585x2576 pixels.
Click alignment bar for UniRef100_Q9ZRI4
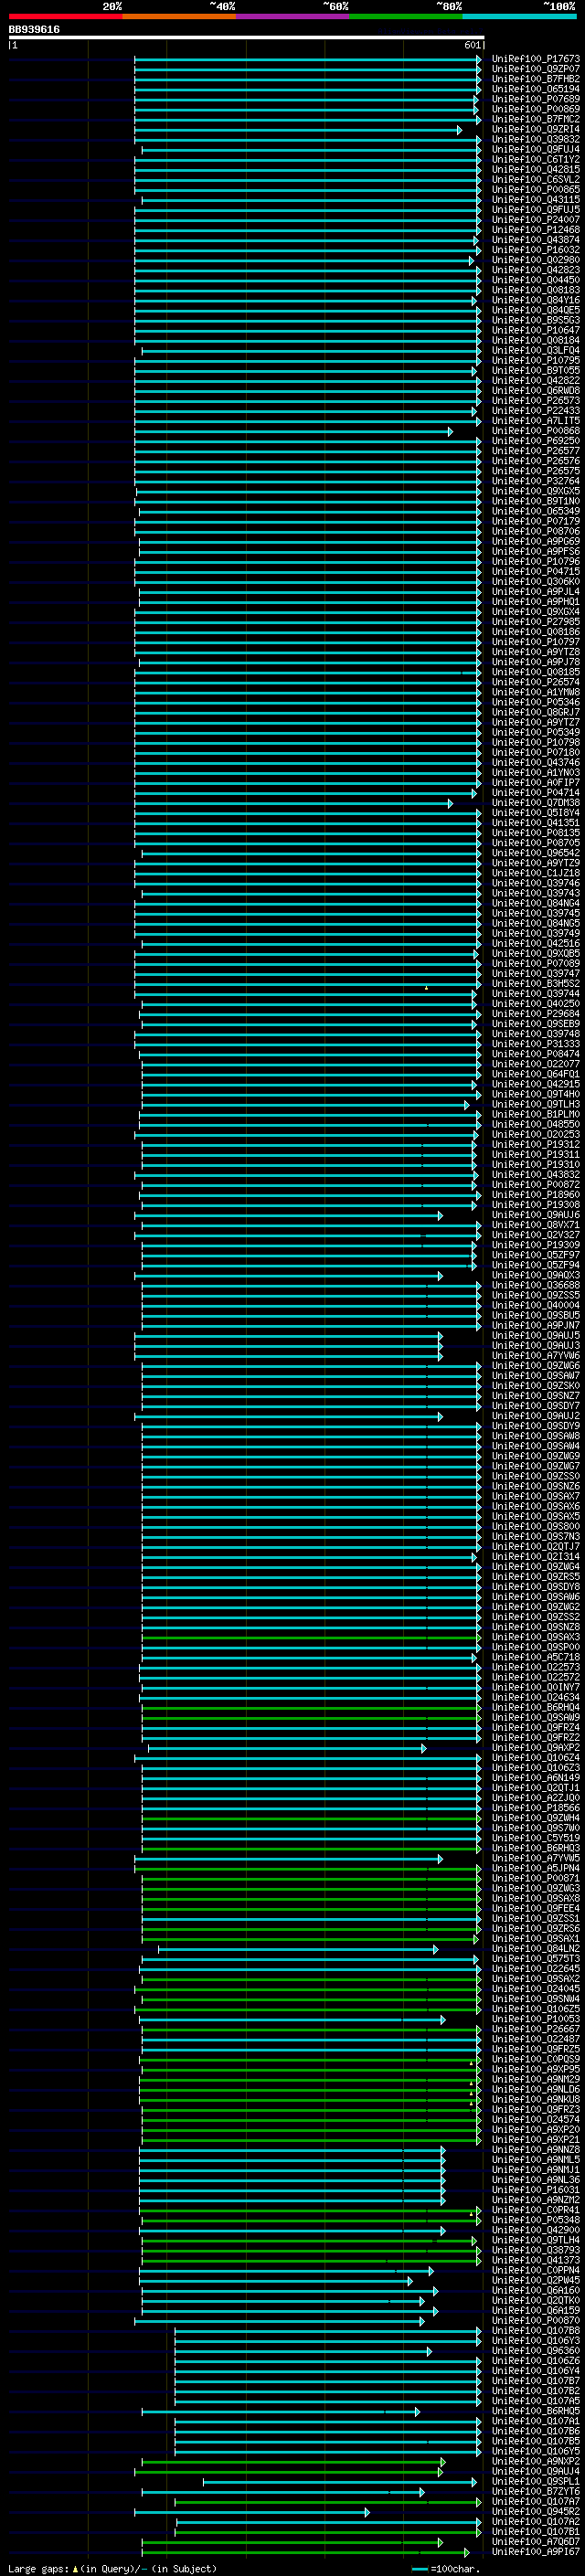coord(298,130)
